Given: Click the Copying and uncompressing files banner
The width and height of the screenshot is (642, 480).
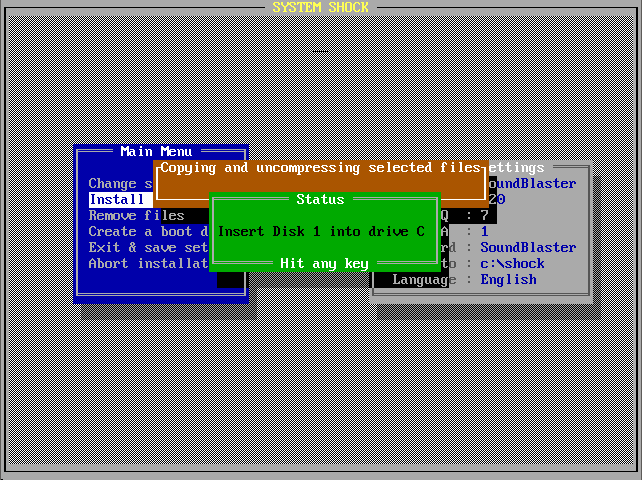Looking at the screenshot, I should click(x=320, y=168).
